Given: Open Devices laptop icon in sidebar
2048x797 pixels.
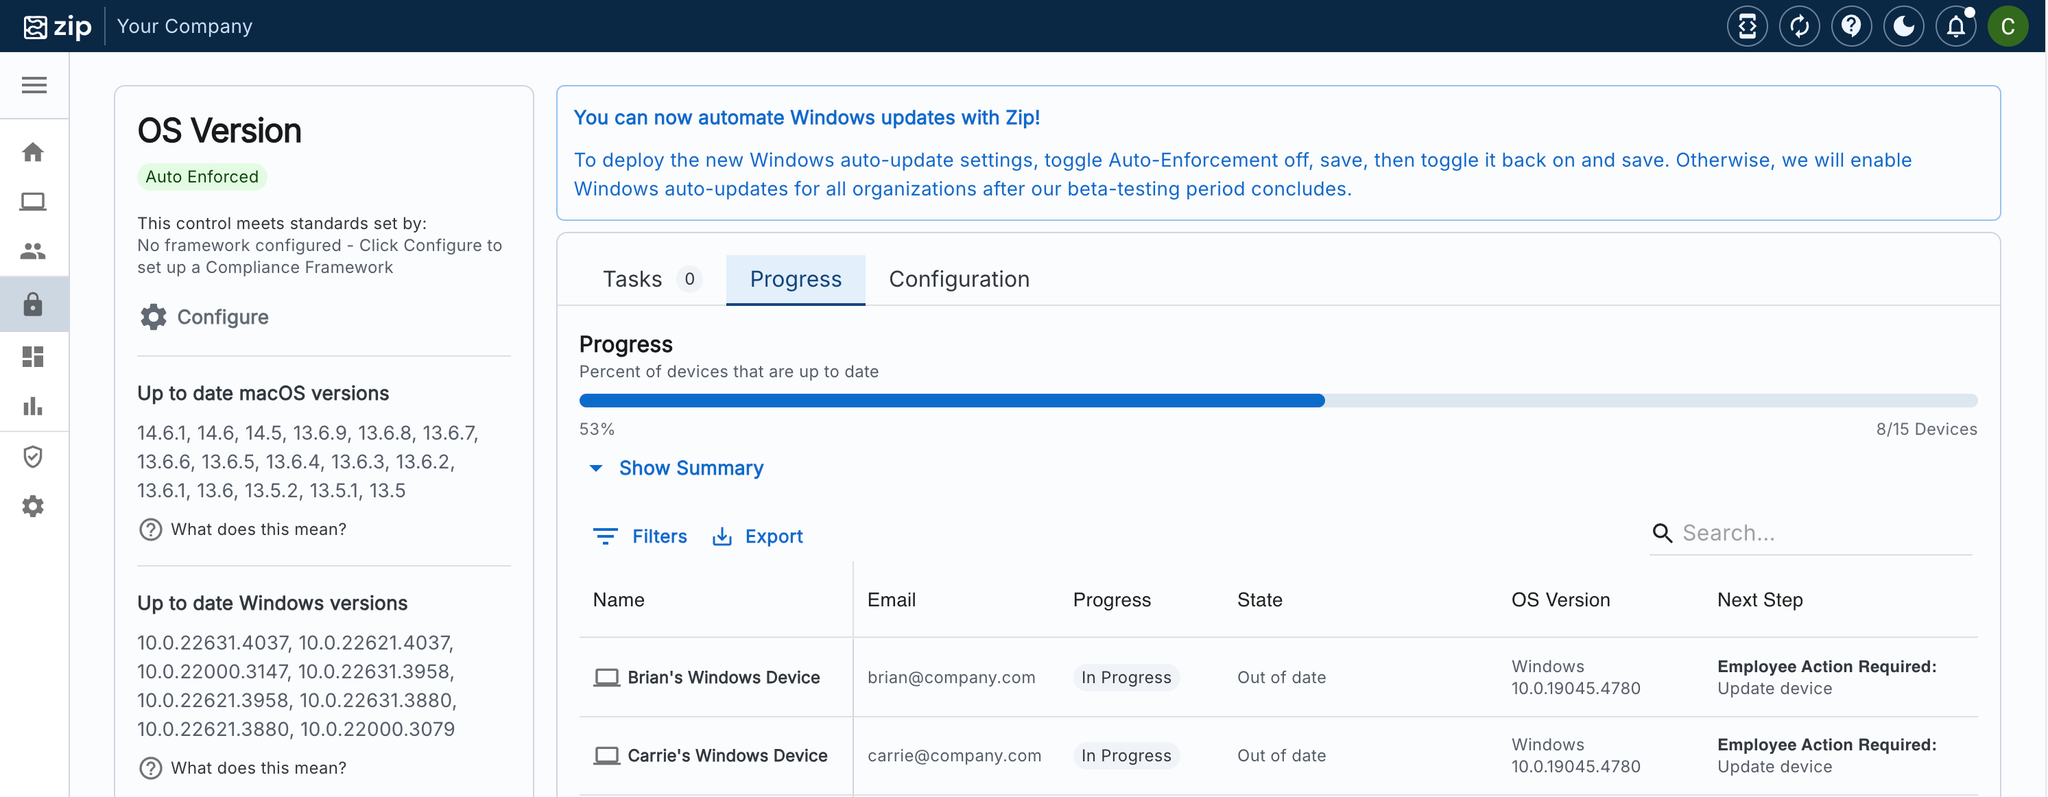Looking at the screenshot, I should 33,202.
